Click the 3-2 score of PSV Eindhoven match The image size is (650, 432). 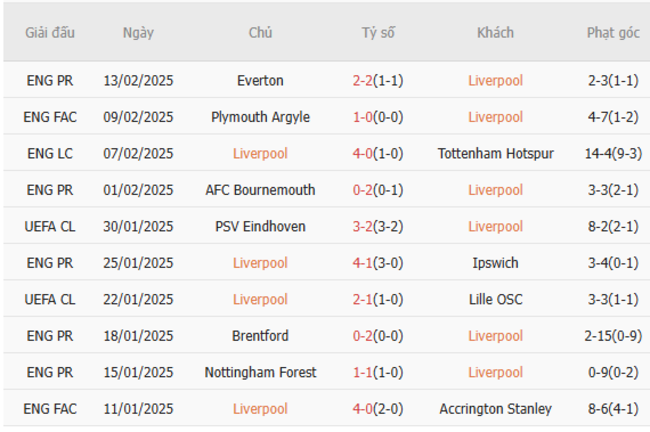(x=363, y=226)
